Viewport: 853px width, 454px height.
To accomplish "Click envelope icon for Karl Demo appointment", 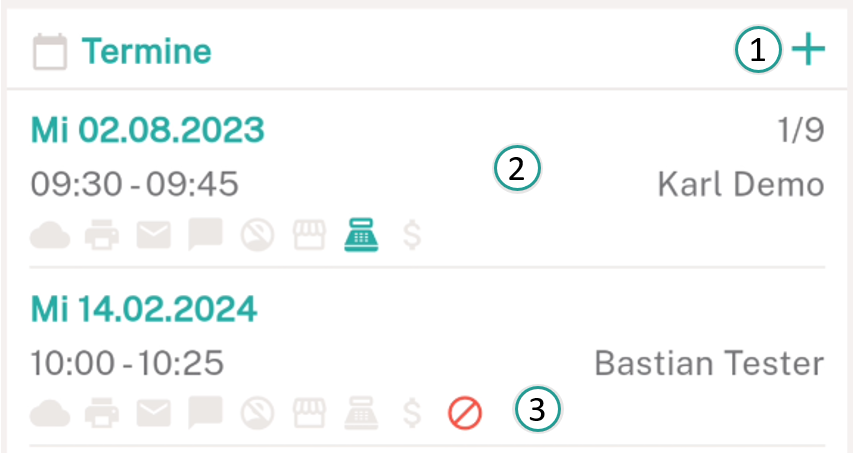I will pos(153,235).
